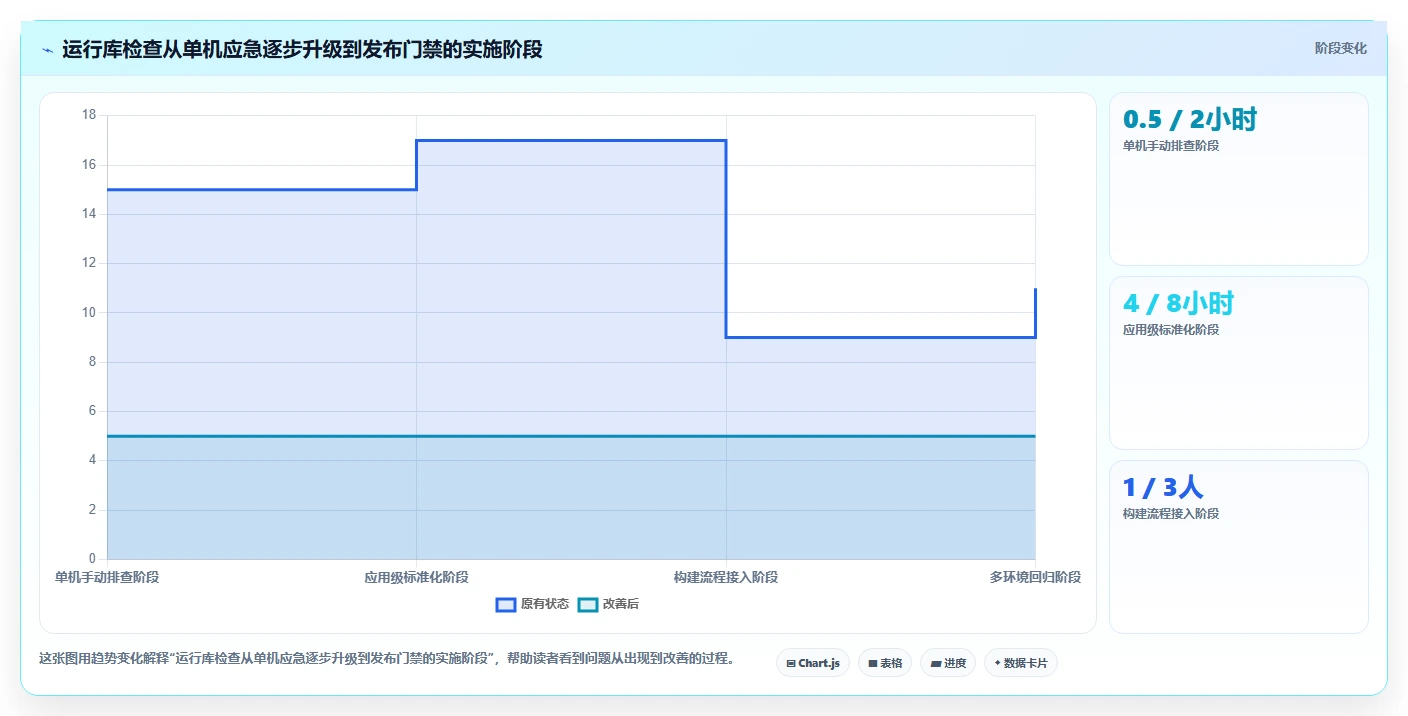1408x716 pixels.
Task: Click x-axis label 单机手动排查阶段
Action: click(x=107, y=577)
